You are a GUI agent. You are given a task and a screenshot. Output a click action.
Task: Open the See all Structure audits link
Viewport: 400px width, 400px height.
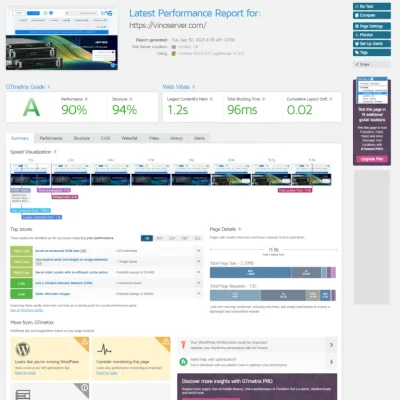pyautogui.click(x=27, y=310)
